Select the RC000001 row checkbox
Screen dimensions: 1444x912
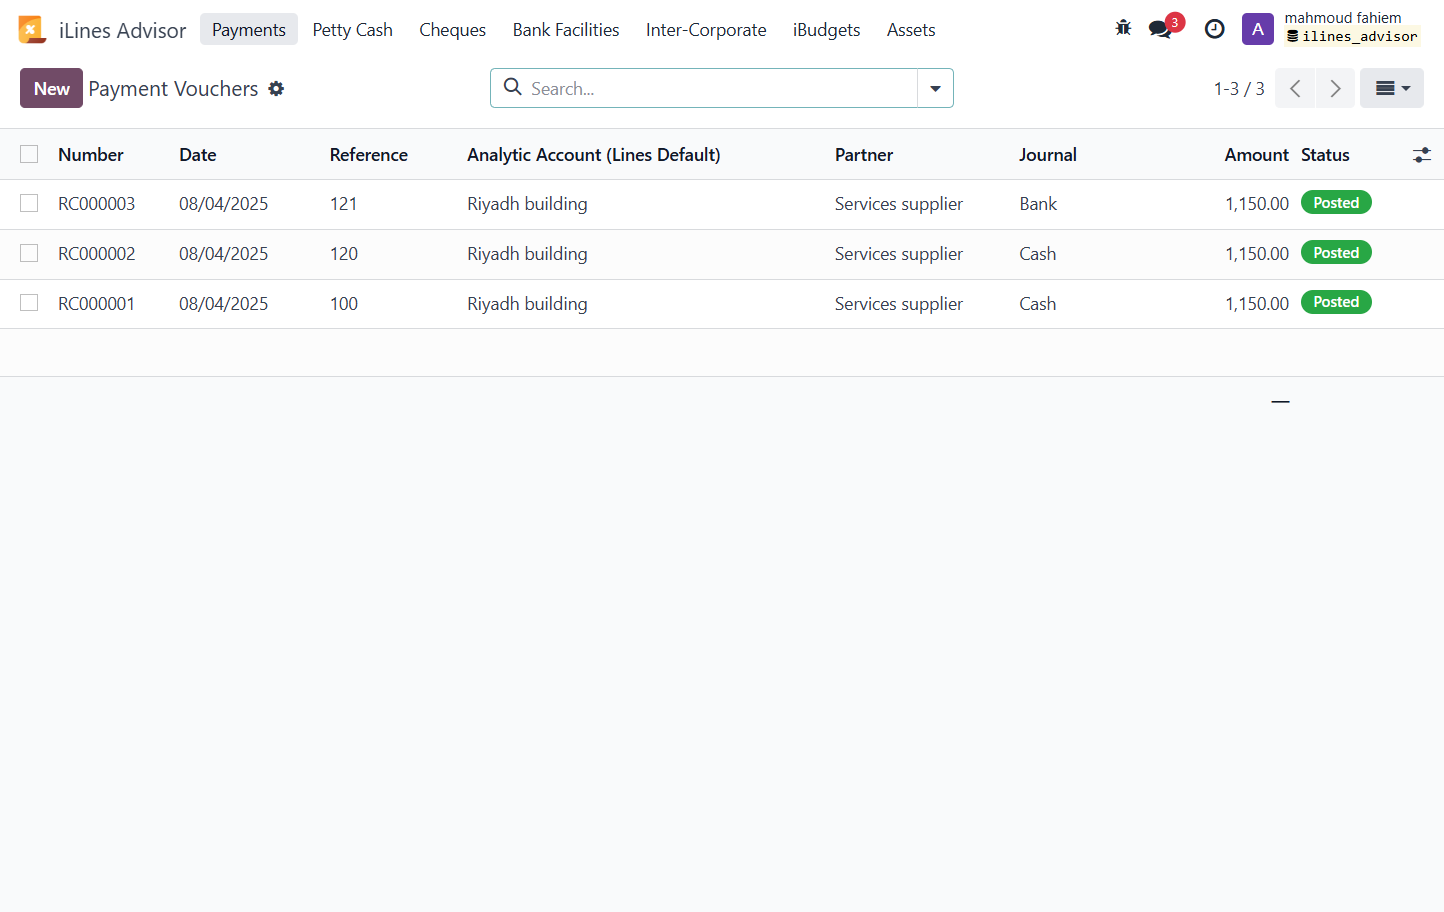[29, 302]
